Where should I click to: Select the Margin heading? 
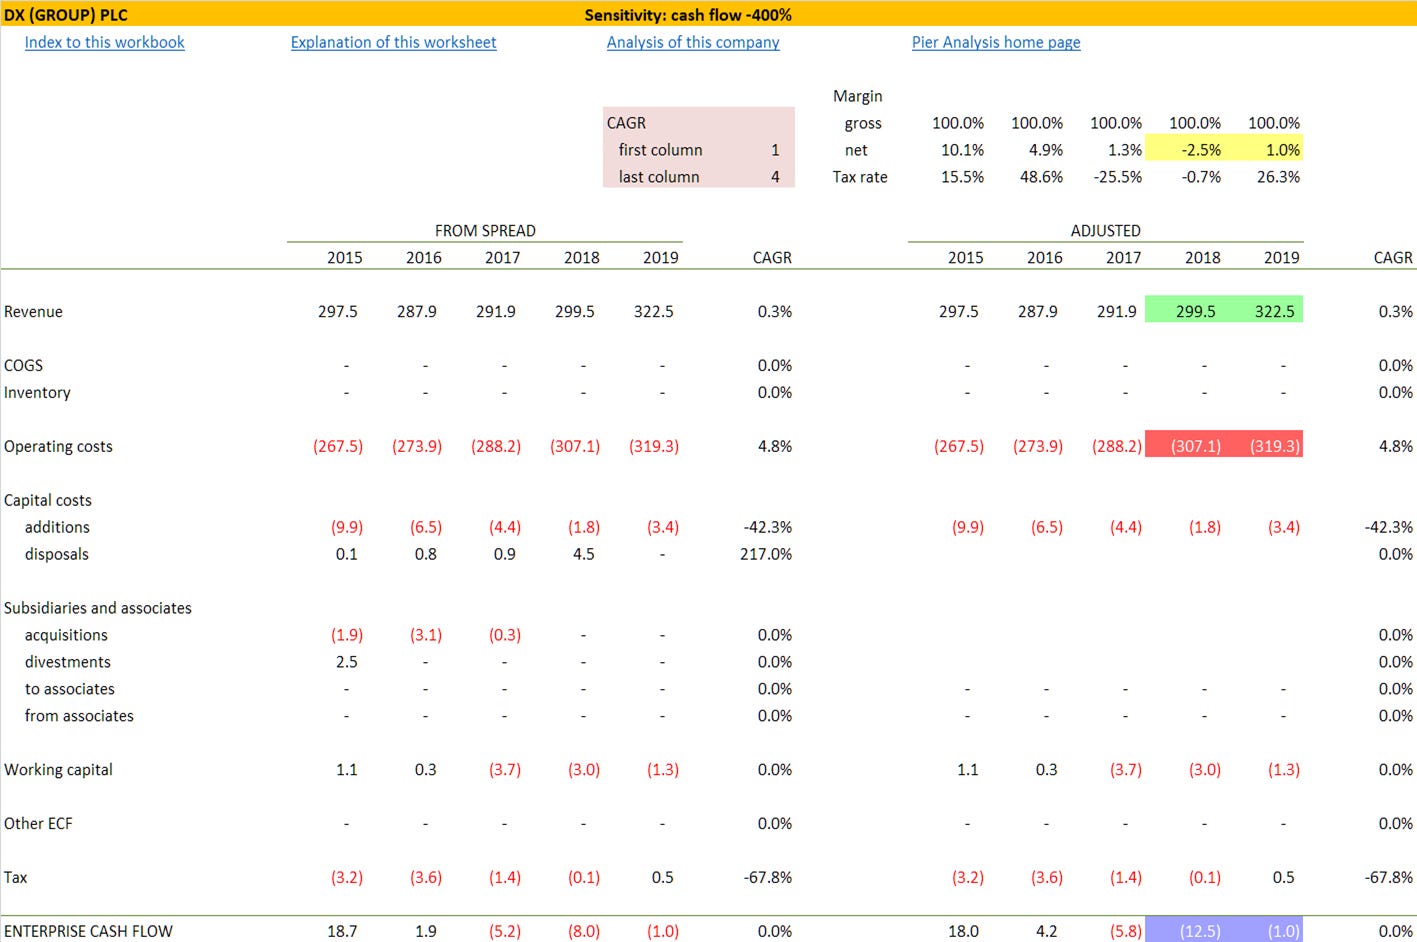[858, 96]
